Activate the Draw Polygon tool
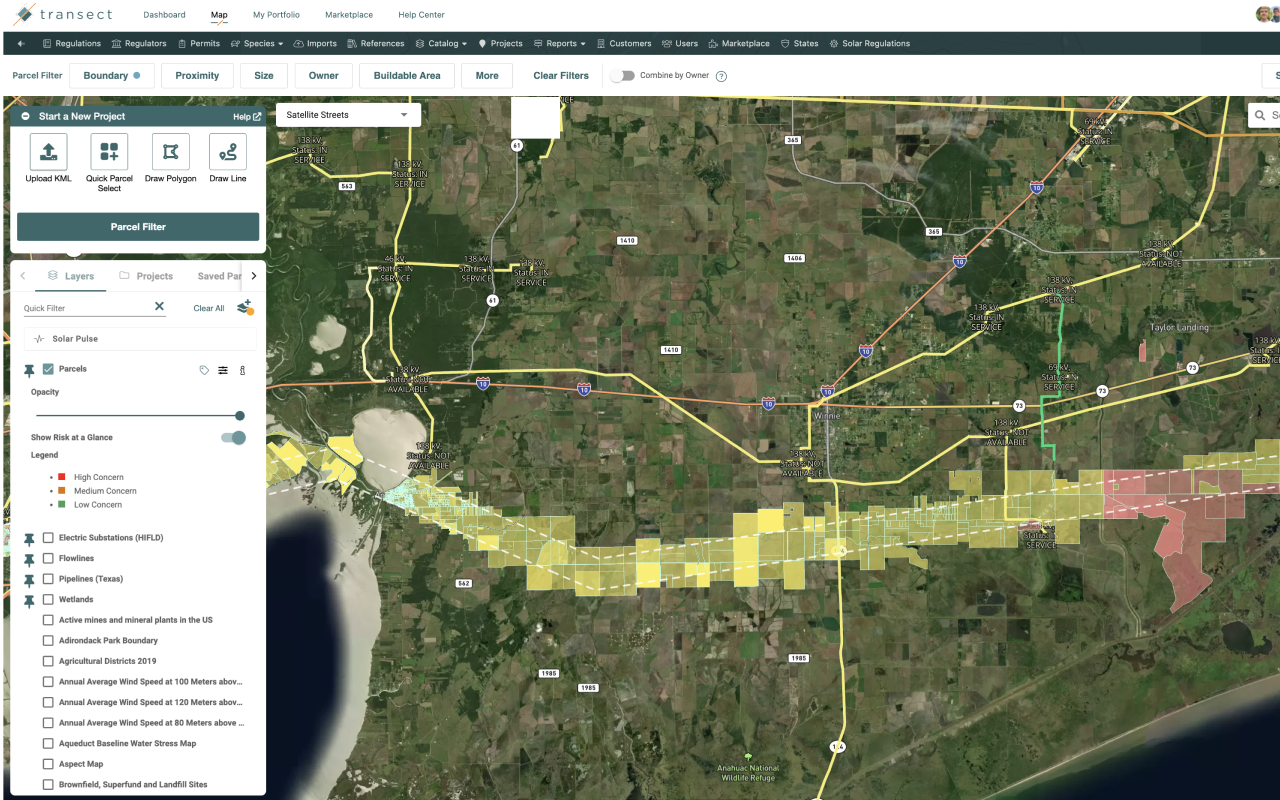Image resolution: width=1280 pixels, height=800 pixels. 170,153
